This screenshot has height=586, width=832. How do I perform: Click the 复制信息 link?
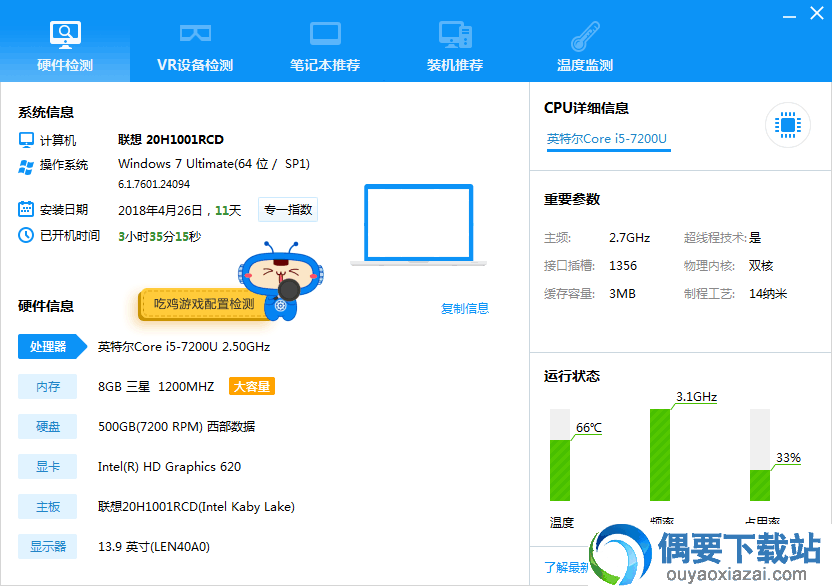coord(465,308)
